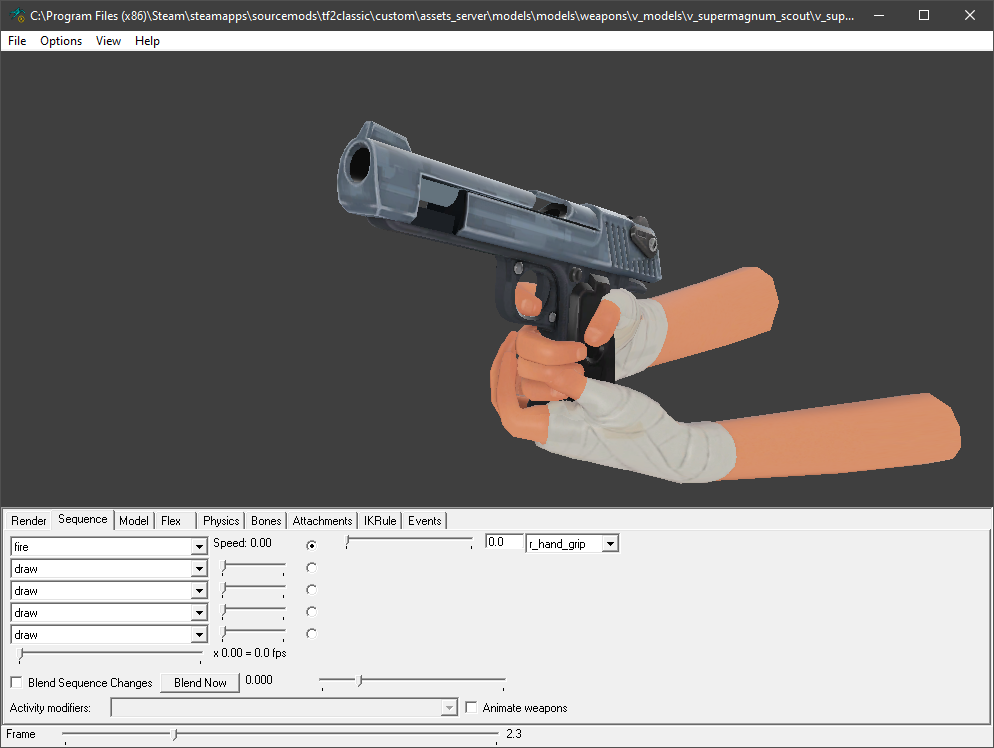Expand the 'fire' sequence dropdown
Image resolution: width=994 pixels, height=748 pixels.
(x=199, y=546)
